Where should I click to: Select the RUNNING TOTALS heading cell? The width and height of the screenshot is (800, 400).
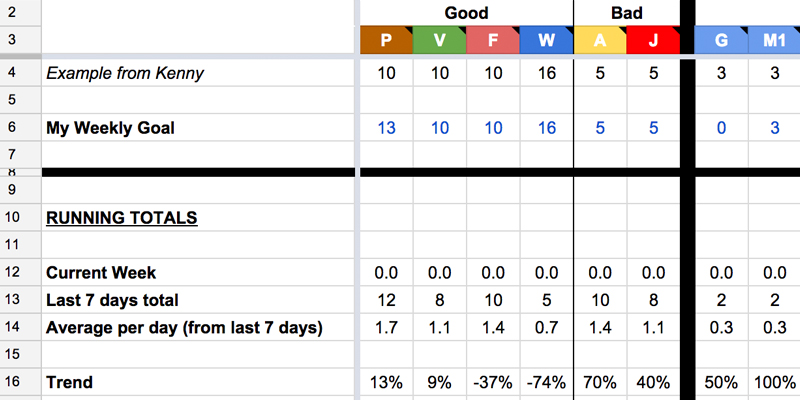pyautogui.click(x=198, y=217)
